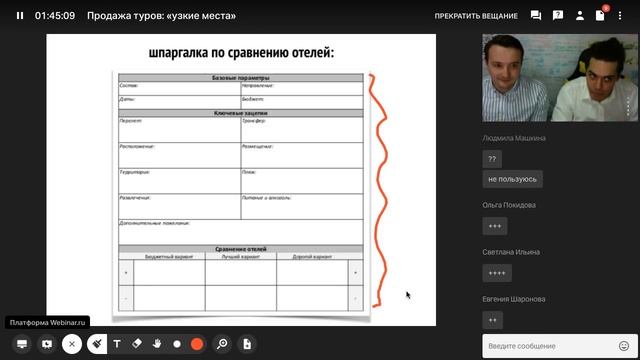The width and height of the screenshot is (640, 360).
Task: Select the Text tool
Action: [x=117, y=344]
